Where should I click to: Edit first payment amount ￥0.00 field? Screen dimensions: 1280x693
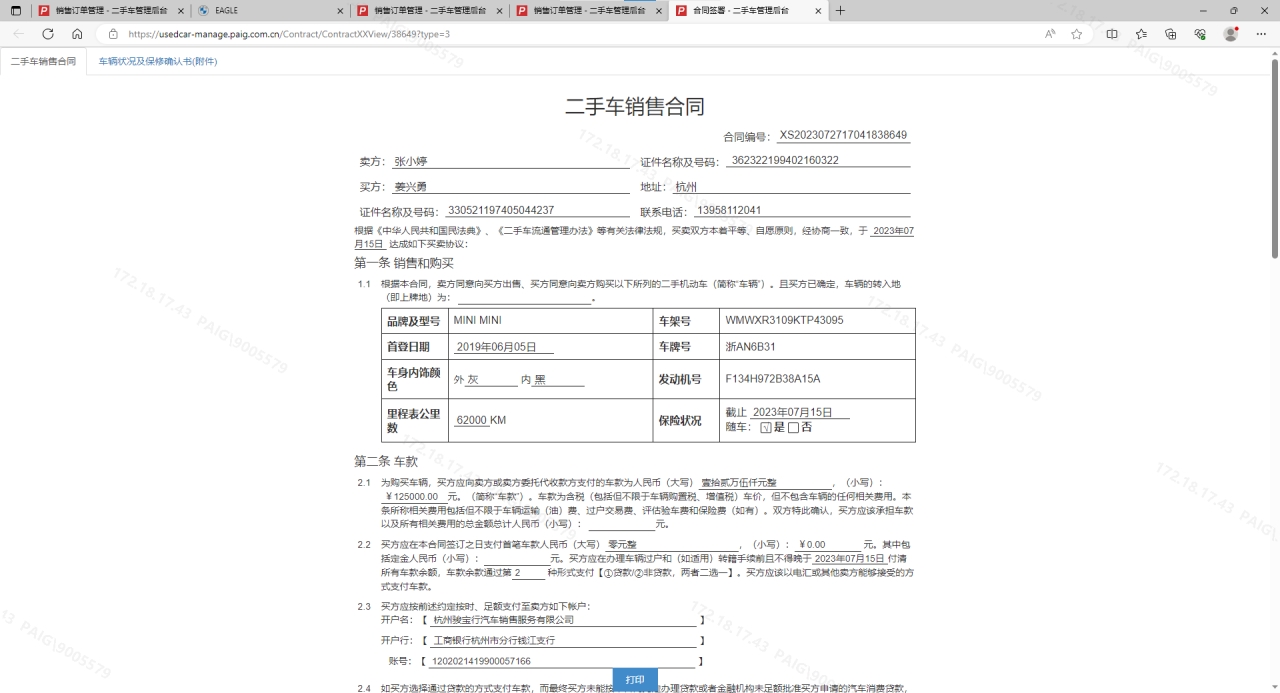829,545
